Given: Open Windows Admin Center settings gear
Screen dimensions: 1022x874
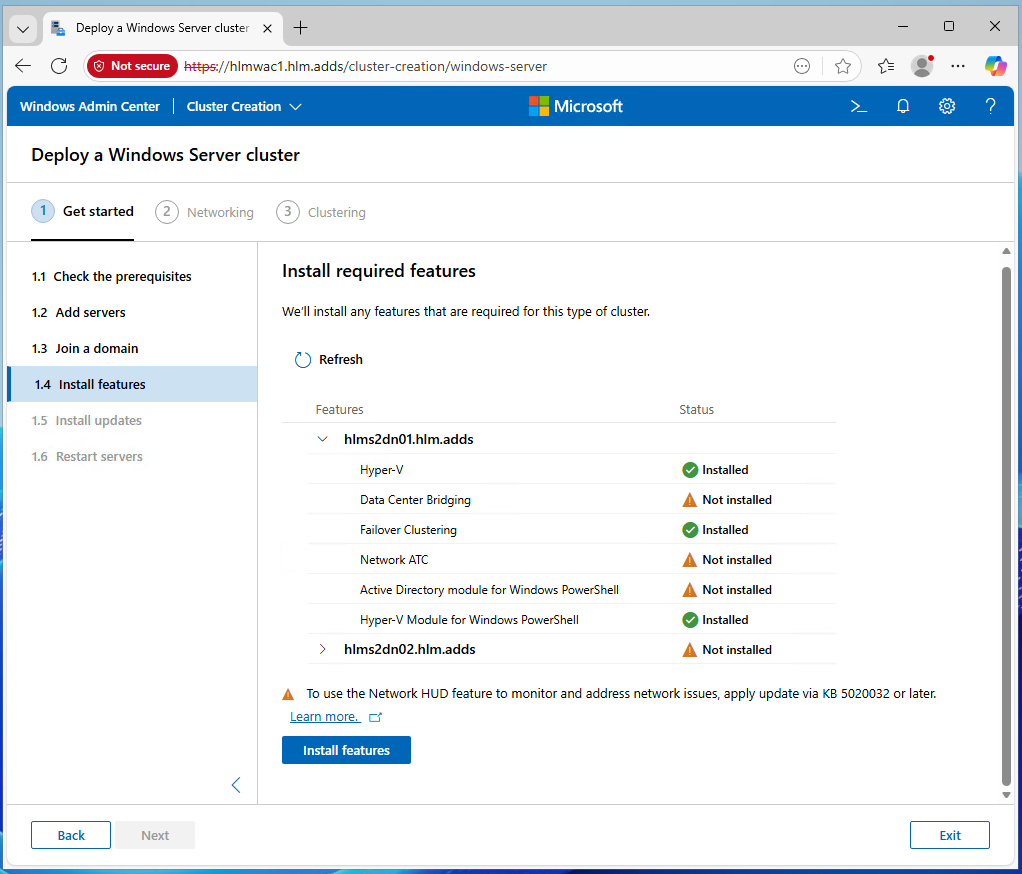Looking at the screenshot, I should pos(947,106).
